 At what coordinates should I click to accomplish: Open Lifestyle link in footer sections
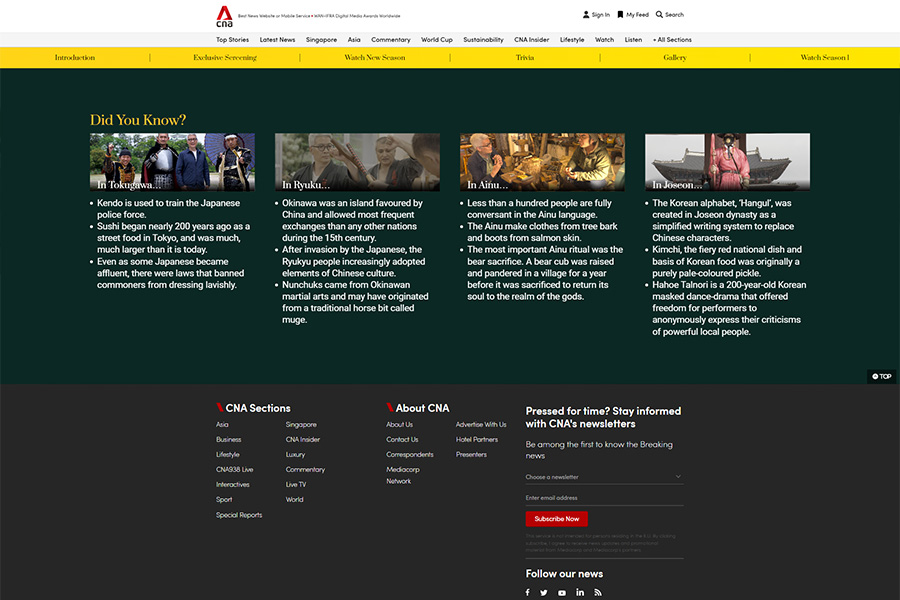pyautogui.click(x=228, y=455)
